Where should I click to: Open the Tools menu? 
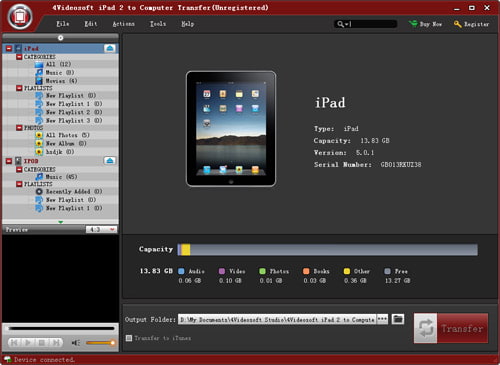(158, 24)
